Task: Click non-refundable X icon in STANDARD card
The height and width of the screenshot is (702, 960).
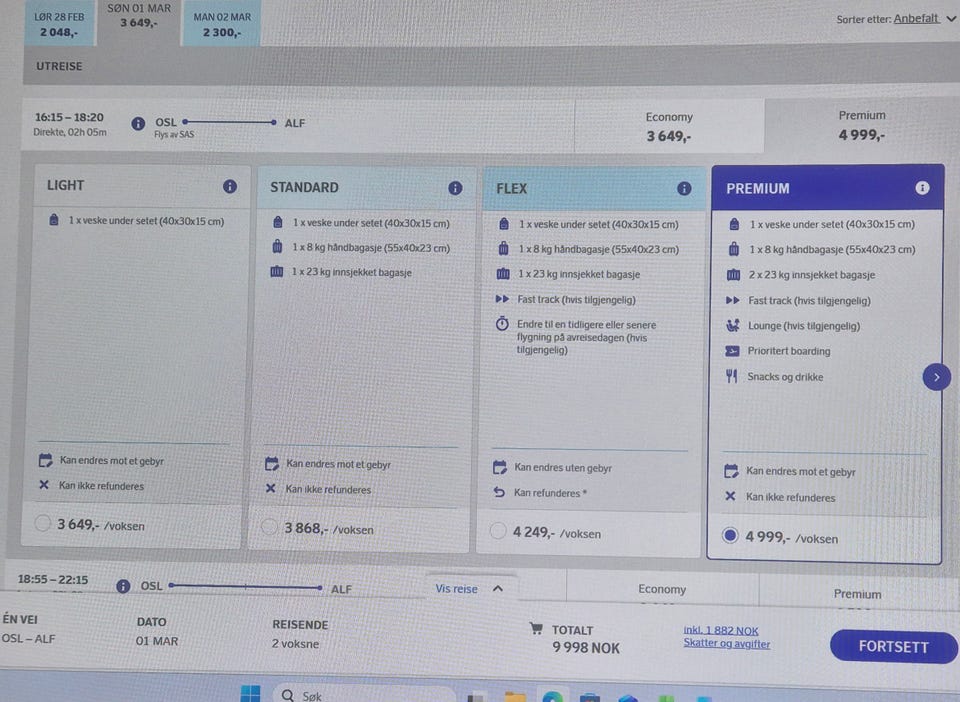Action: [271, 488]
